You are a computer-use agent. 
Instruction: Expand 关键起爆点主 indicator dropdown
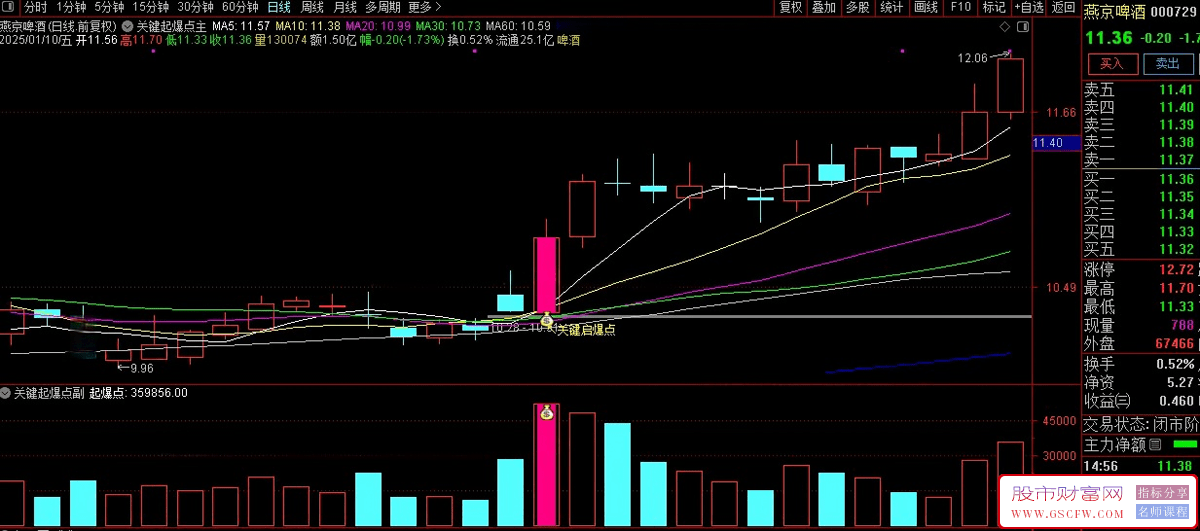[127, 25]
